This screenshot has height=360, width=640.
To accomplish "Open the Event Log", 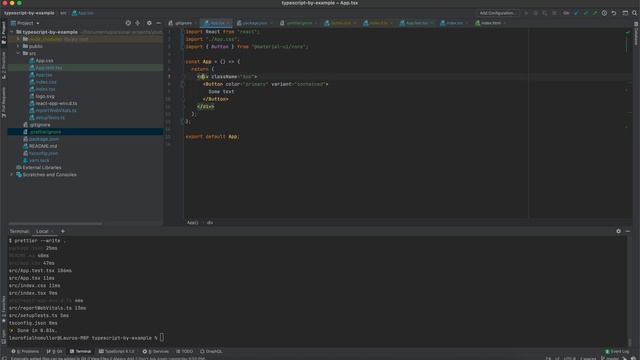I will (x=617, y=351).
